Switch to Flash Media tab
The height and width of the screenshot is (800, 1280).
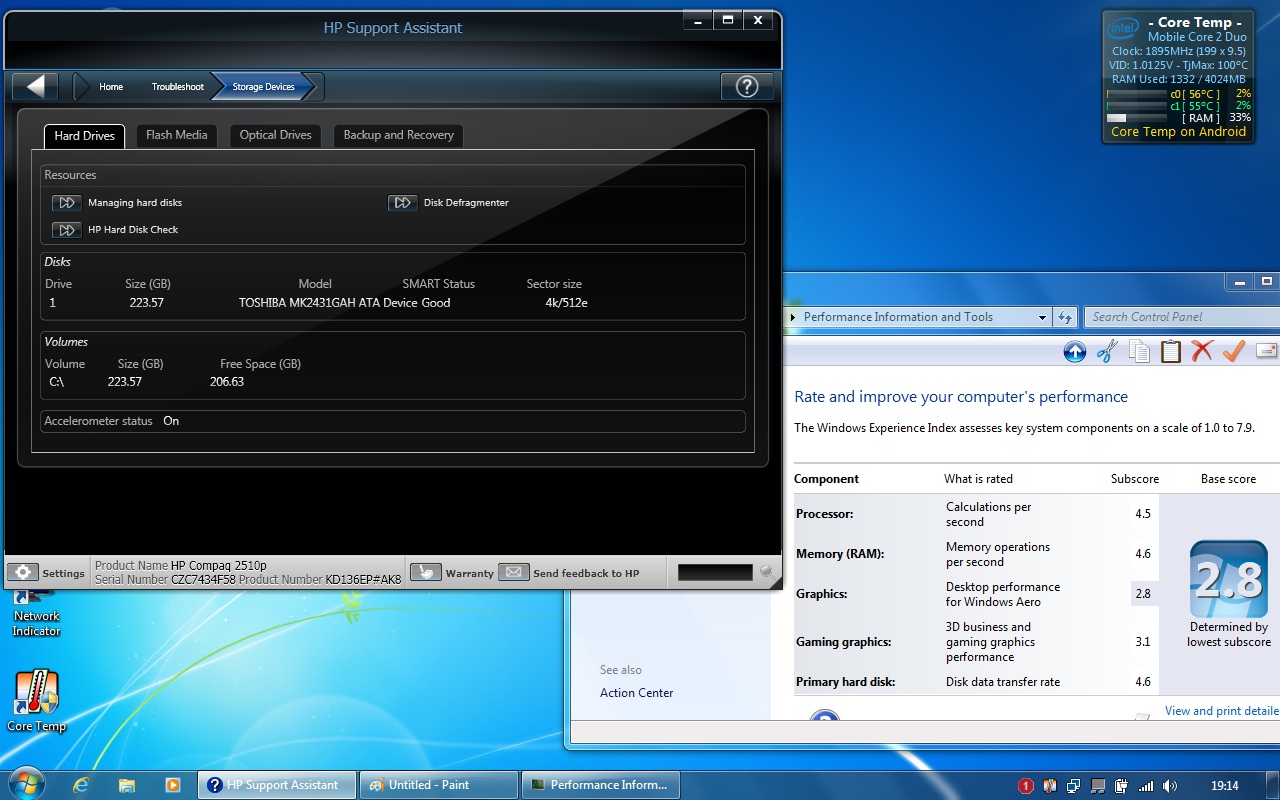click(x=177, y=135)
